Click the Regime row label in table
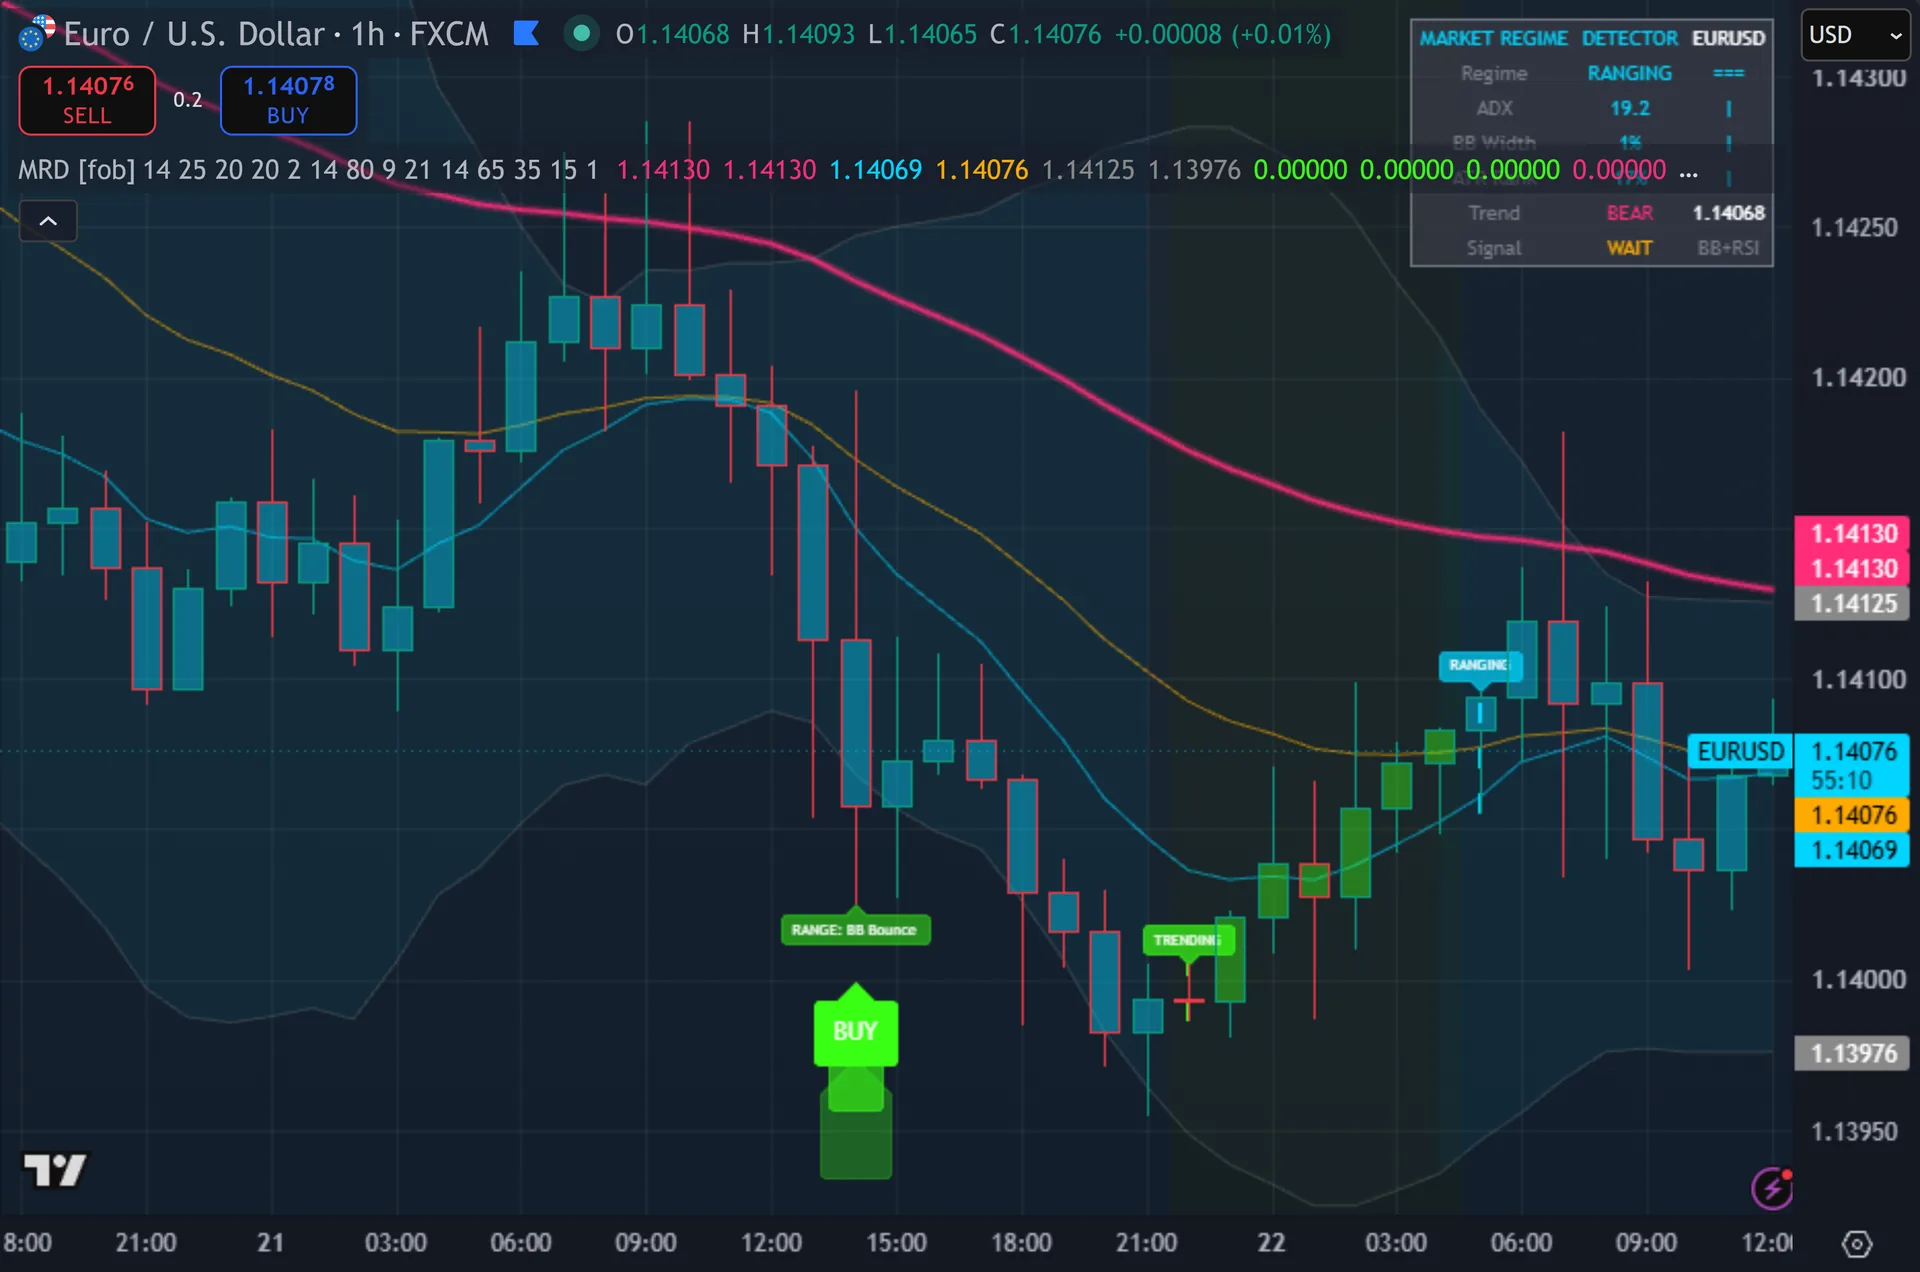 point(1494,73)
